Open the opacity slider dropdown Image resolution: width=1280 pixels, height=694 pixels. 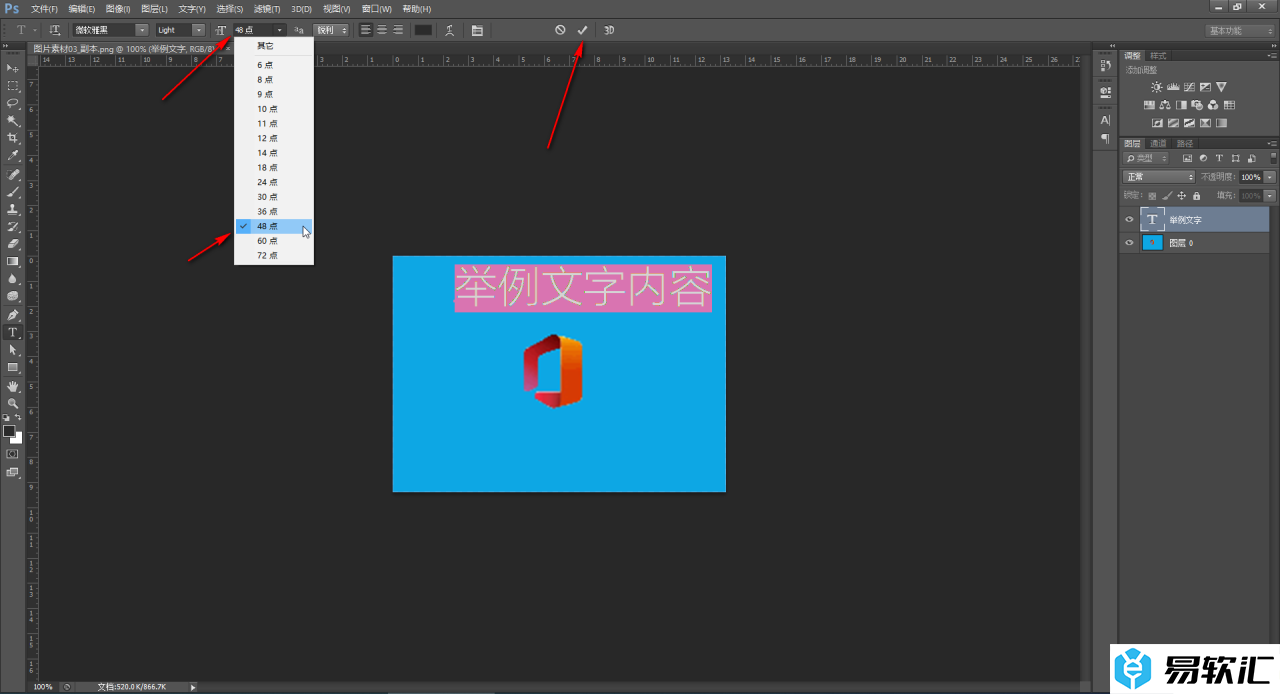coord(1270,177)
